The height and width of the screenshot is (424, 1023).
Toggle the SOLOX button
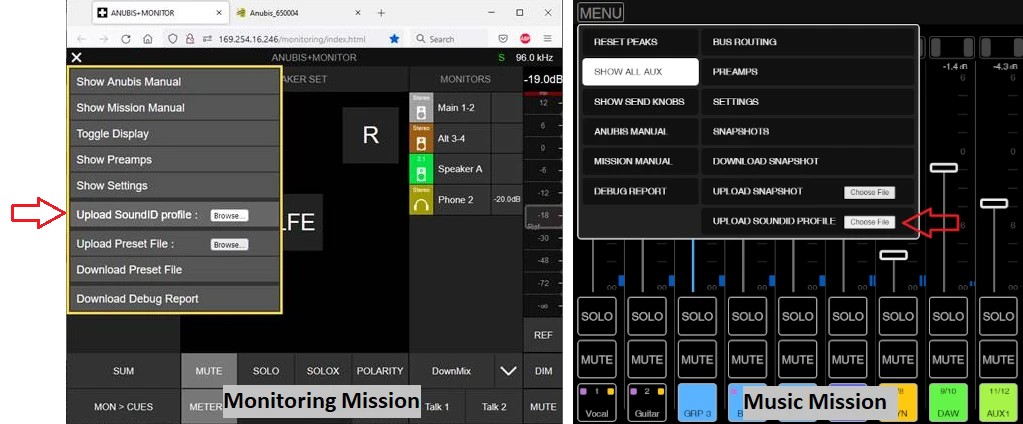[323, 371]
